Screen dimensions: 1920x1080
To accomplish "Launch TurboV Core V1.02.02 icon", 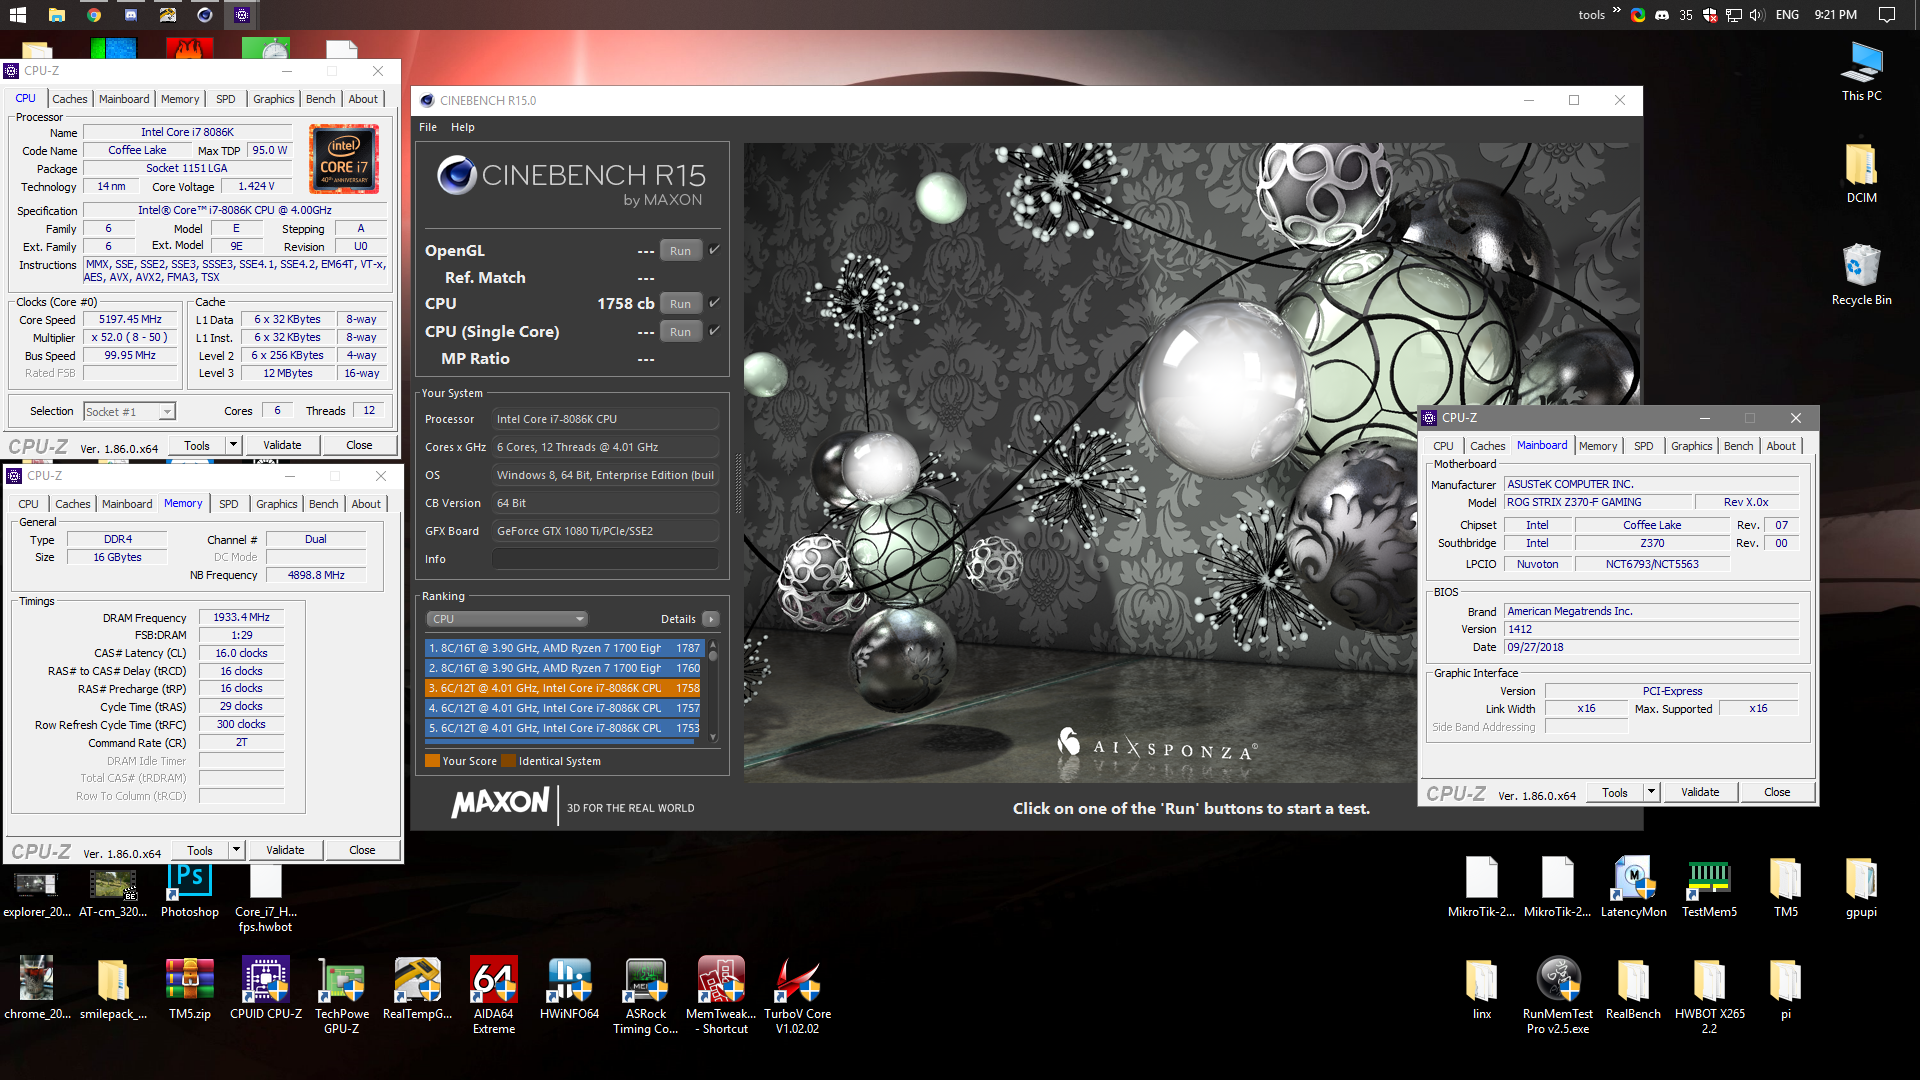I will coord(797,995).
